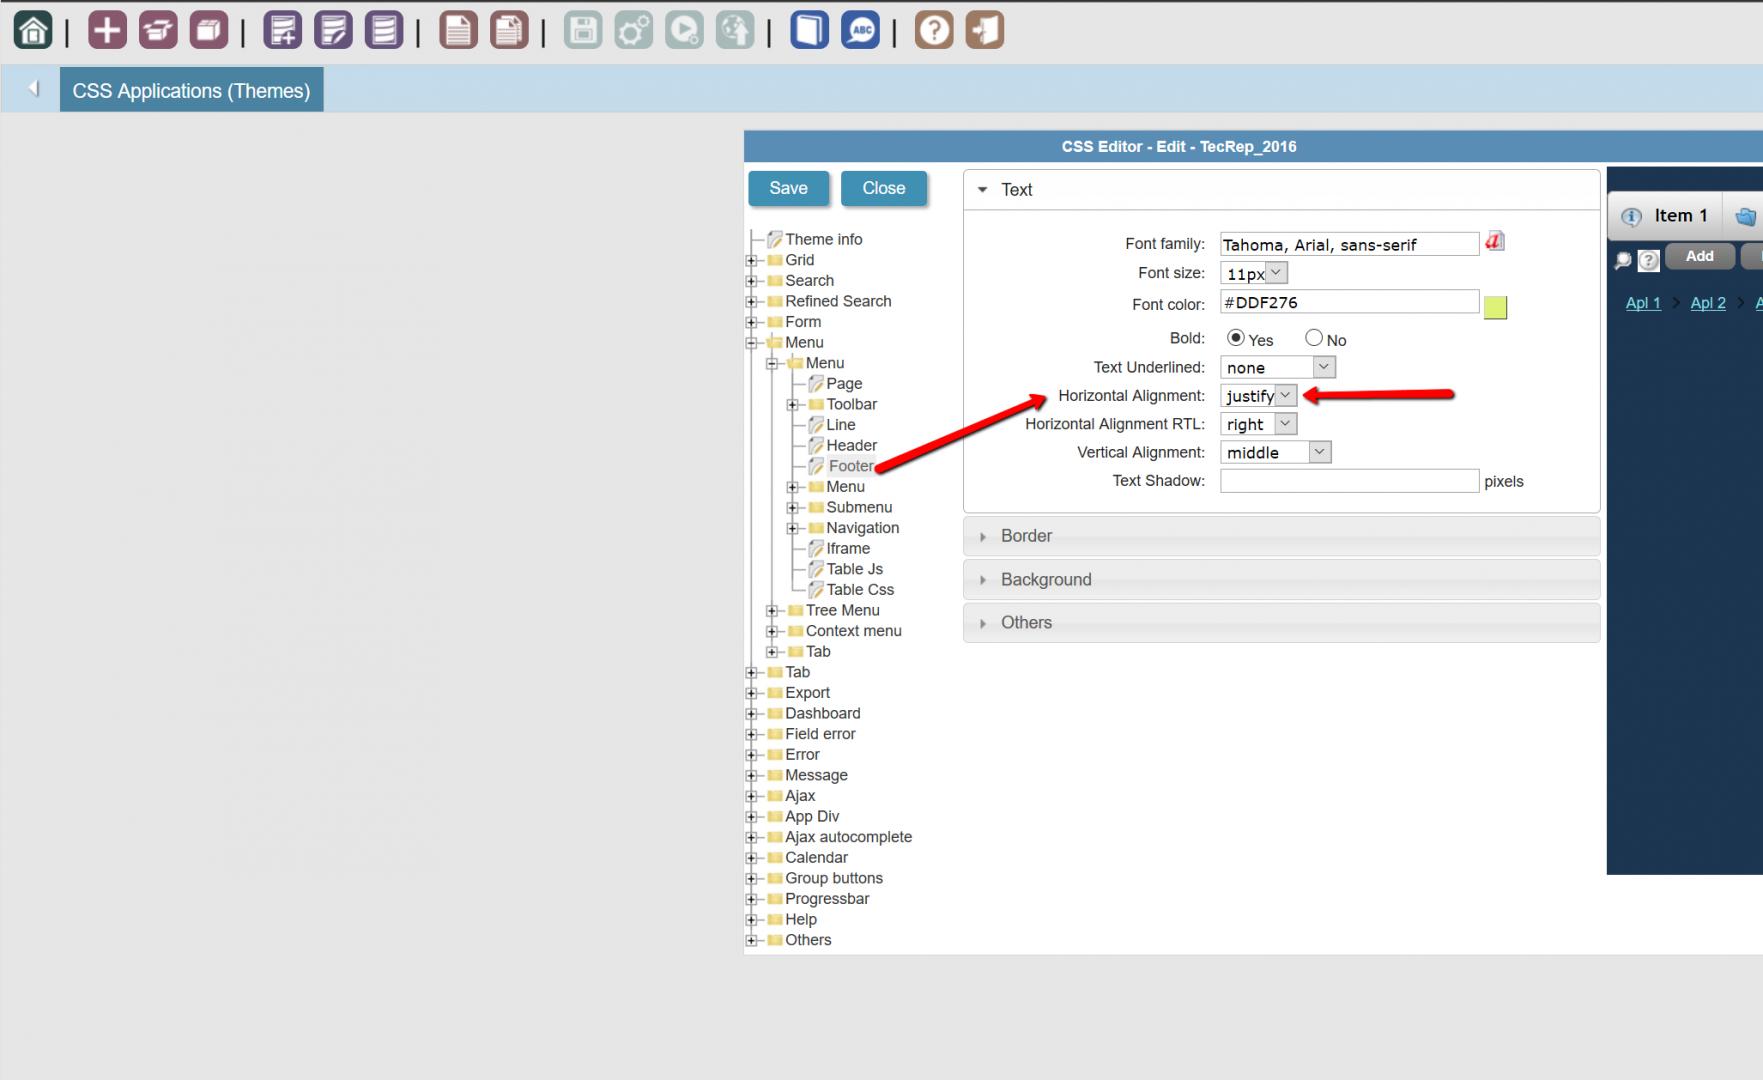Open the Horizontal Alignment RTL dropdown
Screen dimensions: 1763x1080
pos(1258,424)
